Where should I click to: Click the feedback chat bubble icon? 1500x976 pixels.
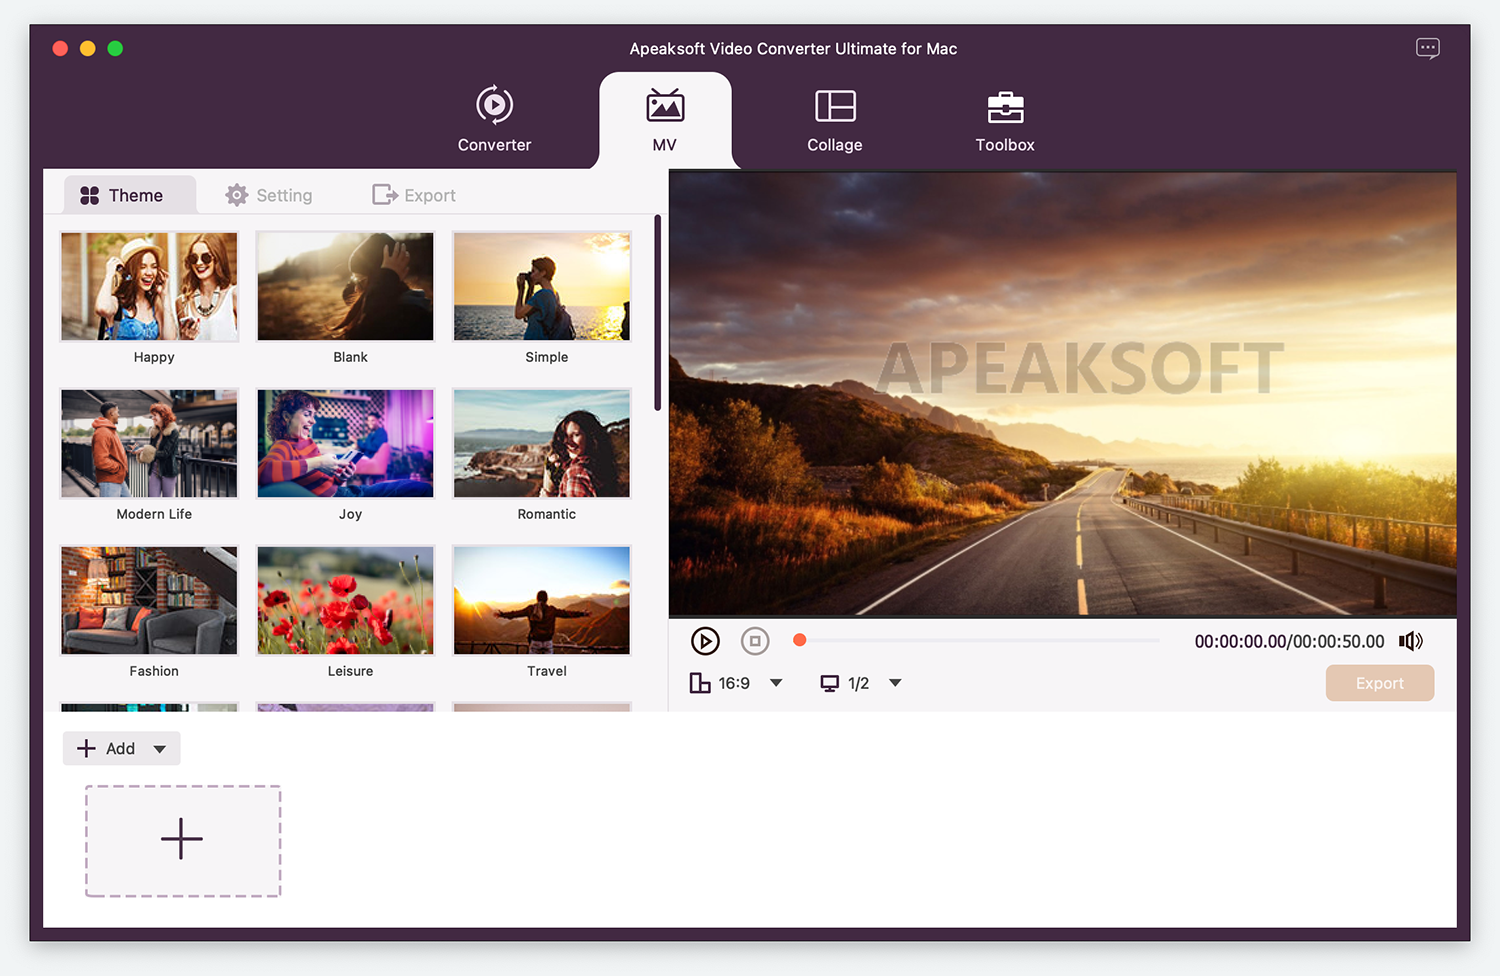pyautogui.click(x=1427, y=48)
